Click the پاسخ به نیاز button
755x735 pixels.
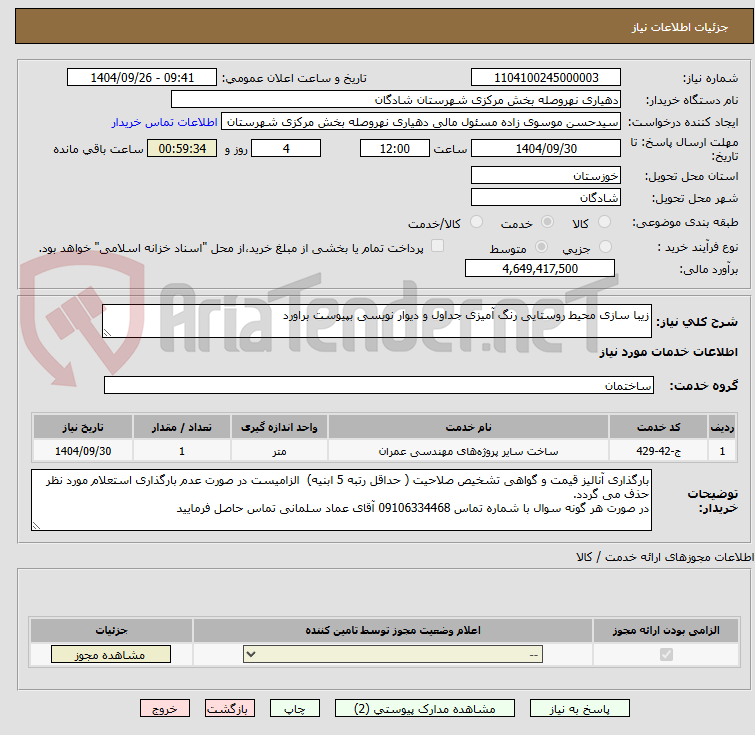click(579, 709)
